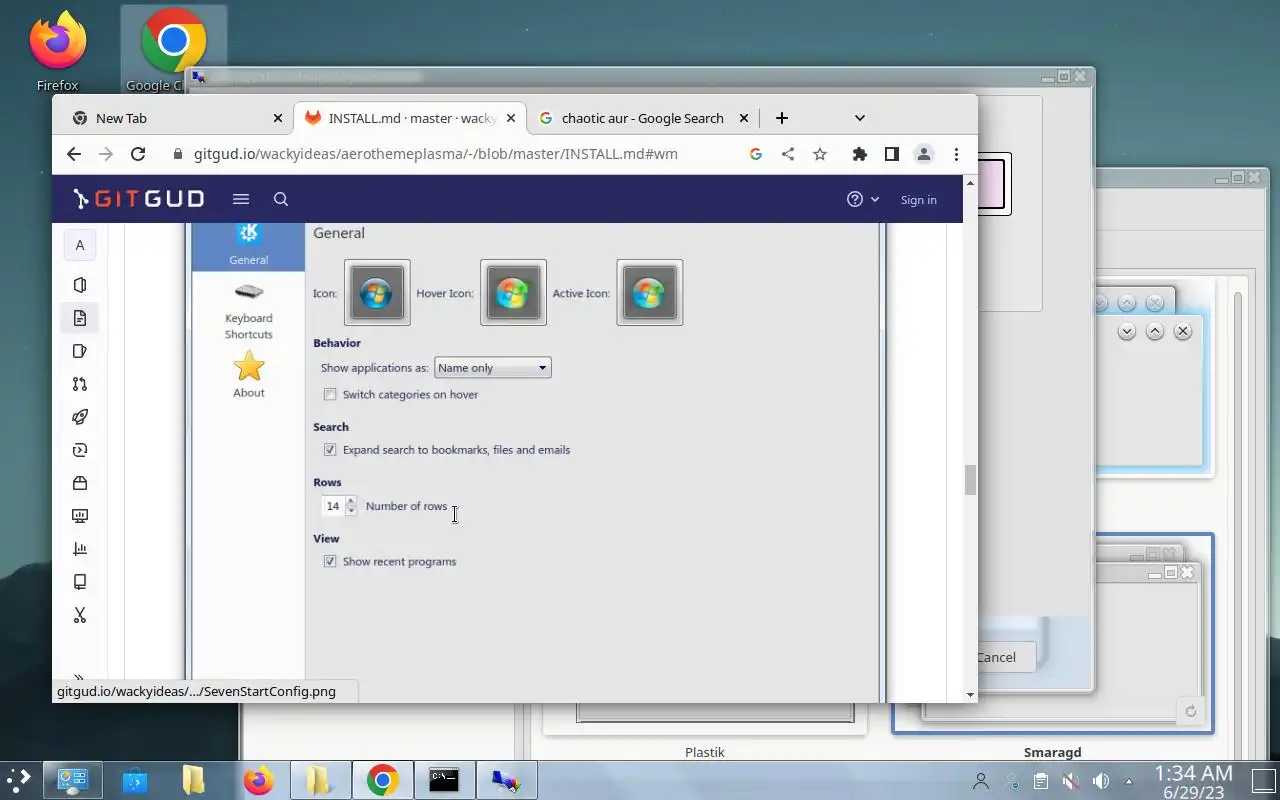The image size is (1280, 800).
Task: Open Snippets scissors icon in sidebar
Action: [x=80, y=615]
